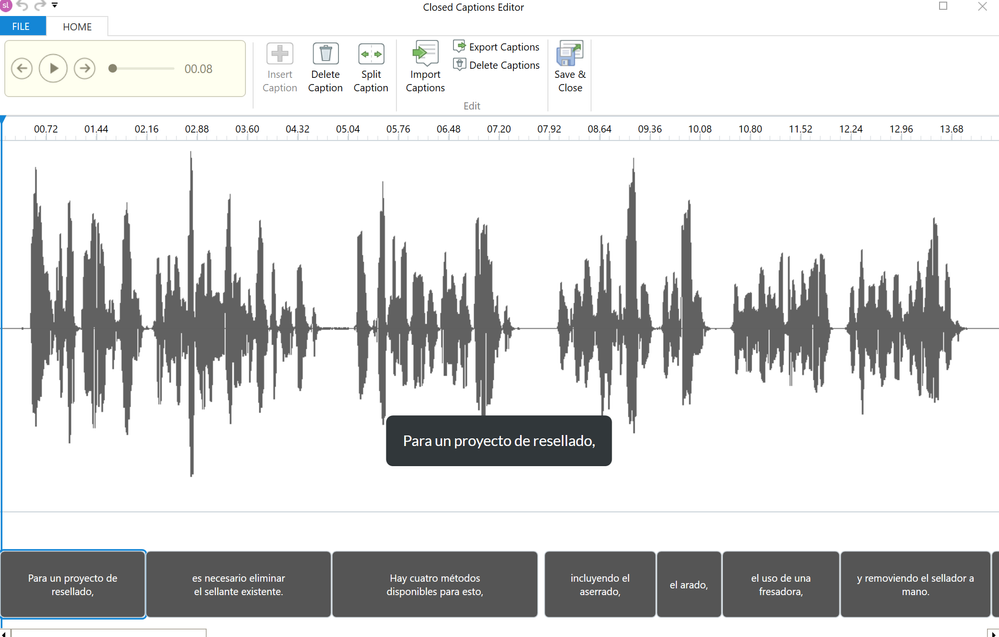Click the Split Caption icon
This screenshot has height=637, width=999.
pyautogui.click(x=371, y=55)
